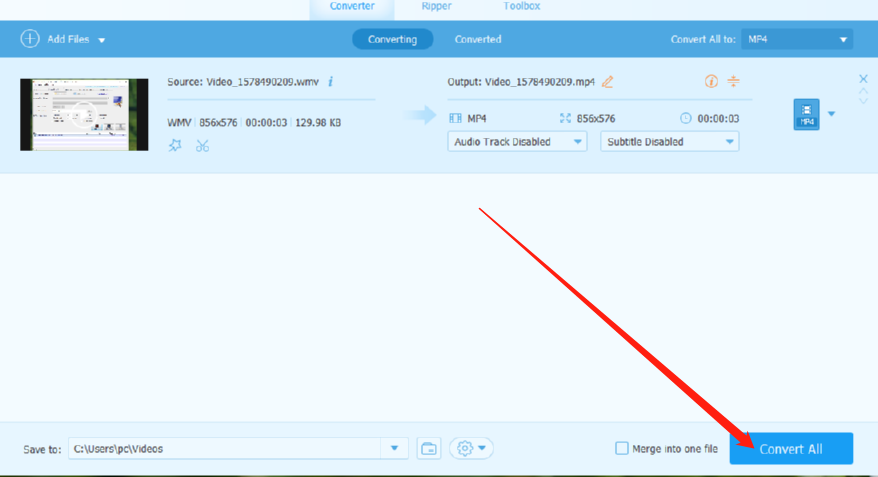The image size is (878, 477).
Task: Select the Converted tab
Action: click(x=478, y=39)
